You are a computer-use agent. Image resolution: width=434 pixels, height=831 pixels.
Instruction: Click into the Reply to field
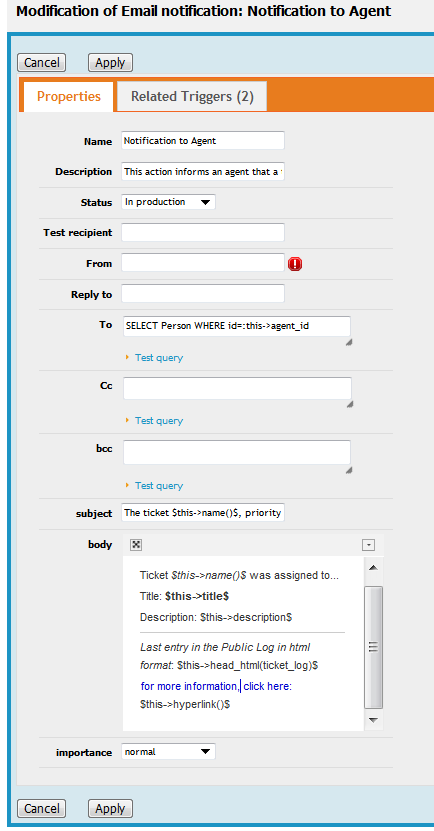click(x=203, y=294)
